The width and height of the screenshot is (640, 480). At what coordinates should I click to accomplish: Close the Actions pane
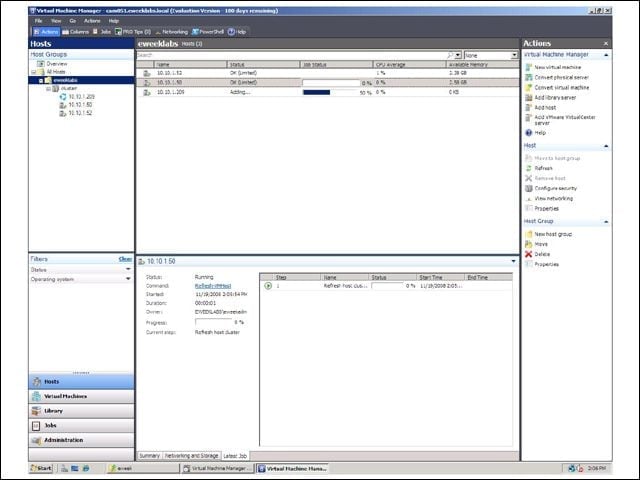(606, 43)
